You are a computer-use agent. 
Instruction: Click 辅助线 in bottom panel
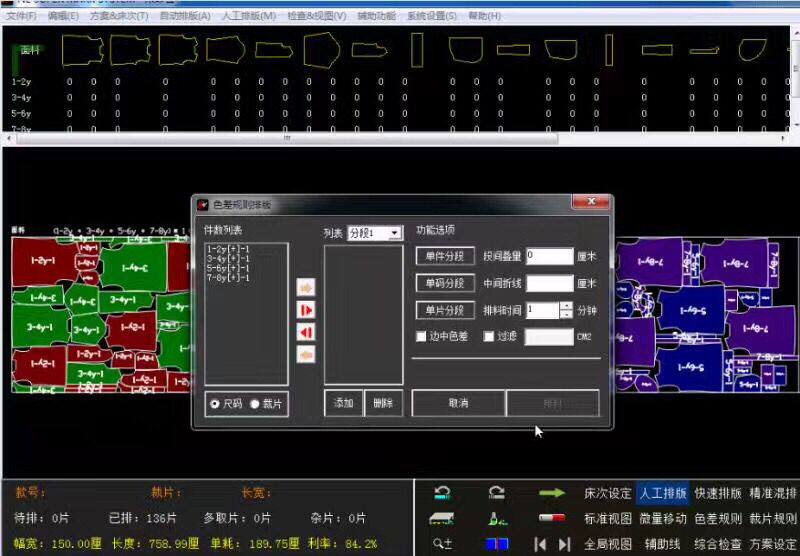point(663,544)
